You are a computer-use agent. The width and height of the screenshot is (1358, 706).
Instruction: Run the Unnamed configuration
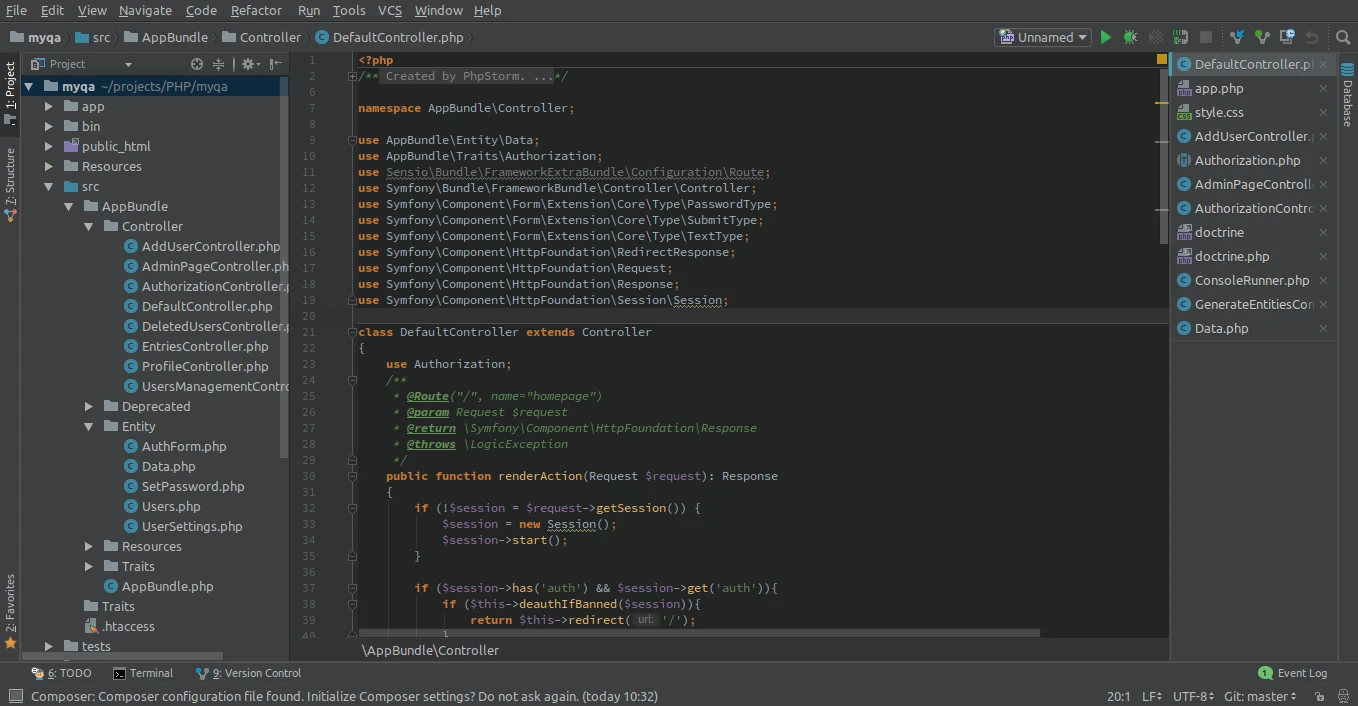[1105, 36]
